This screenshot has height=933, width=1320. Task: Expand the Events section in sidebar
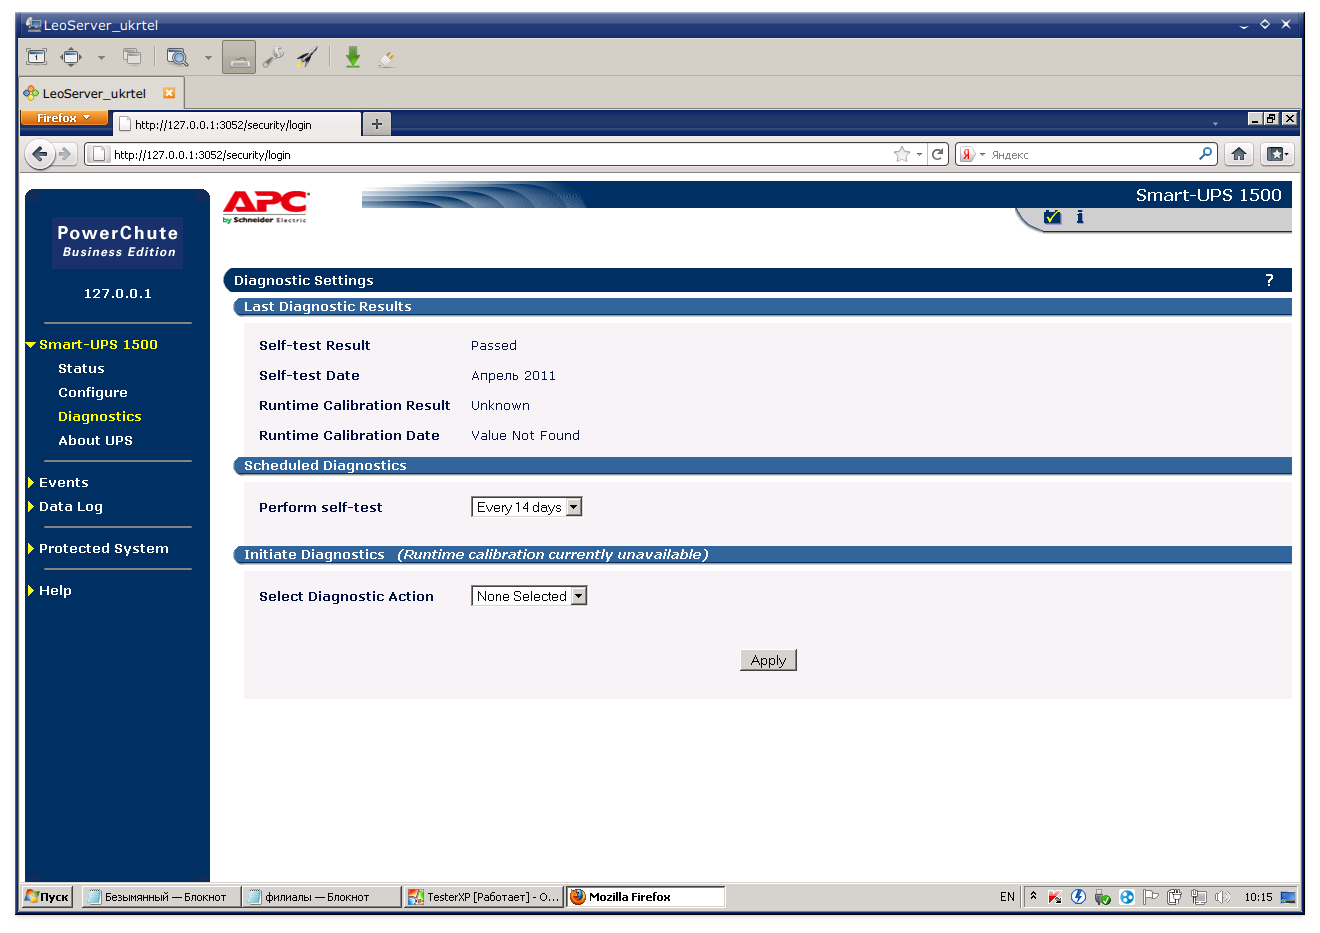63,482
